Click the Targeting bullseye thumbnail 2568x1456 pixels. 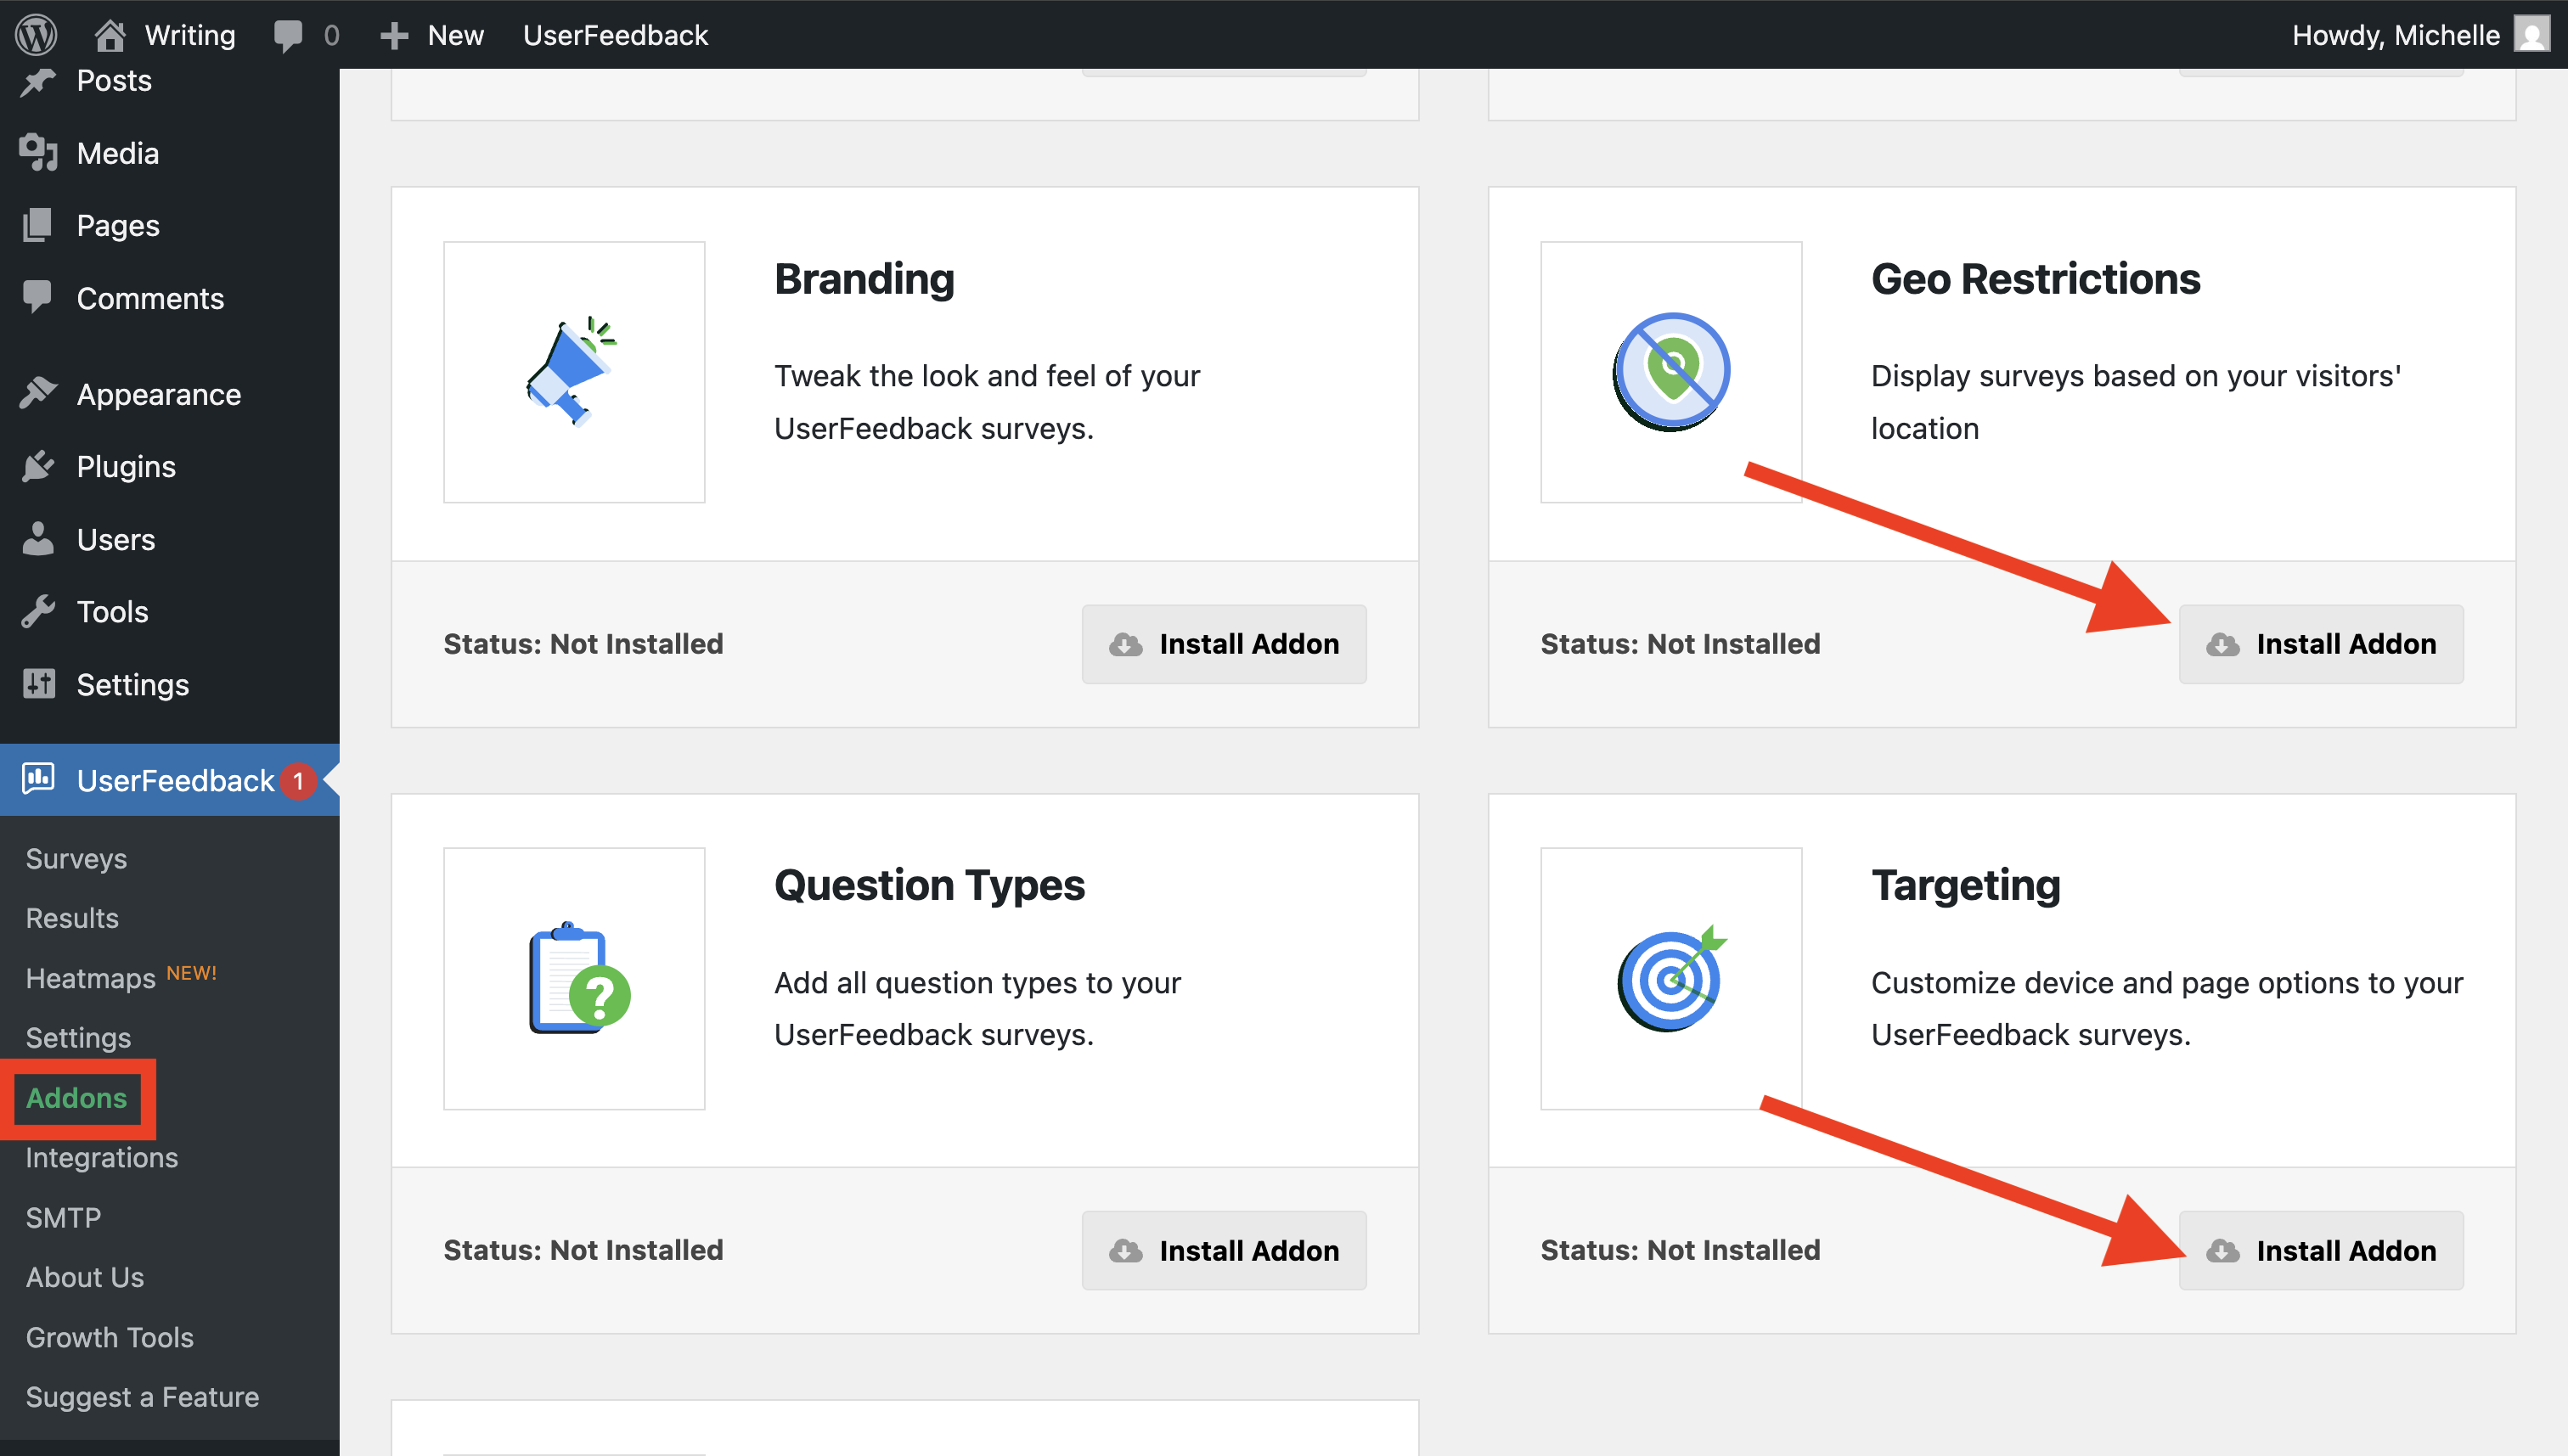(x=1671, y=978)
